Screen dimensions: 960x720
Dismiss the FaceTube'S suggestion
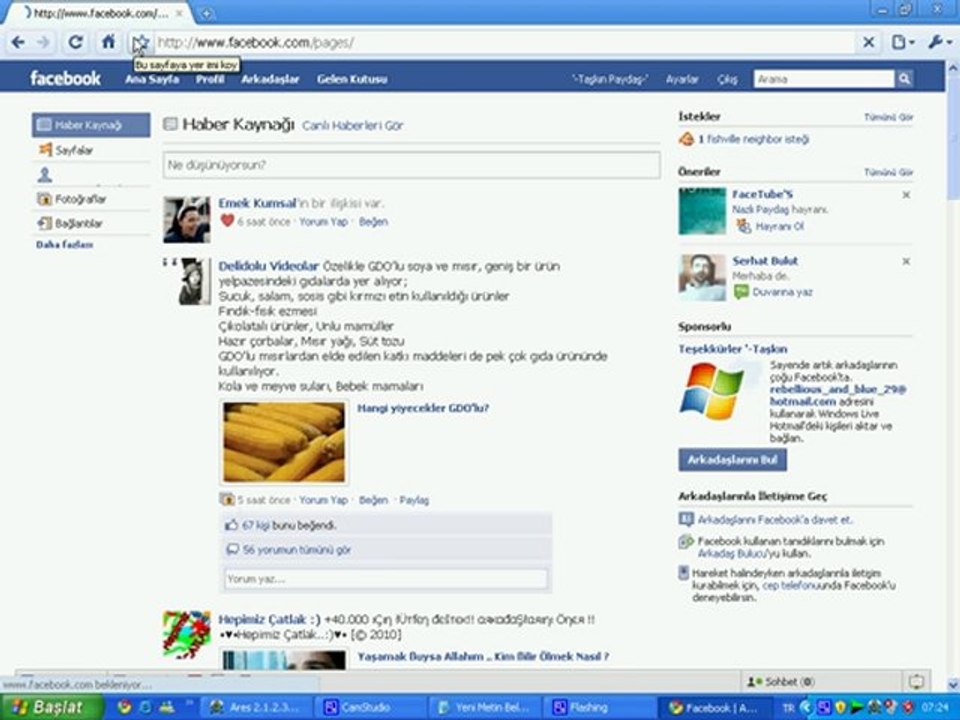tap(906, 195)
